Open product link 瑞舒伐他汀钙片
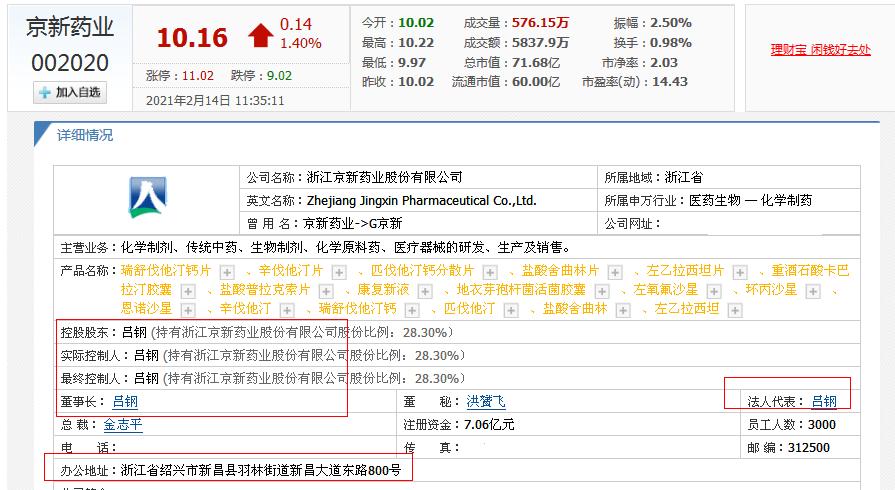Screen dimensions: 895x490 click(x=166, y=271)
